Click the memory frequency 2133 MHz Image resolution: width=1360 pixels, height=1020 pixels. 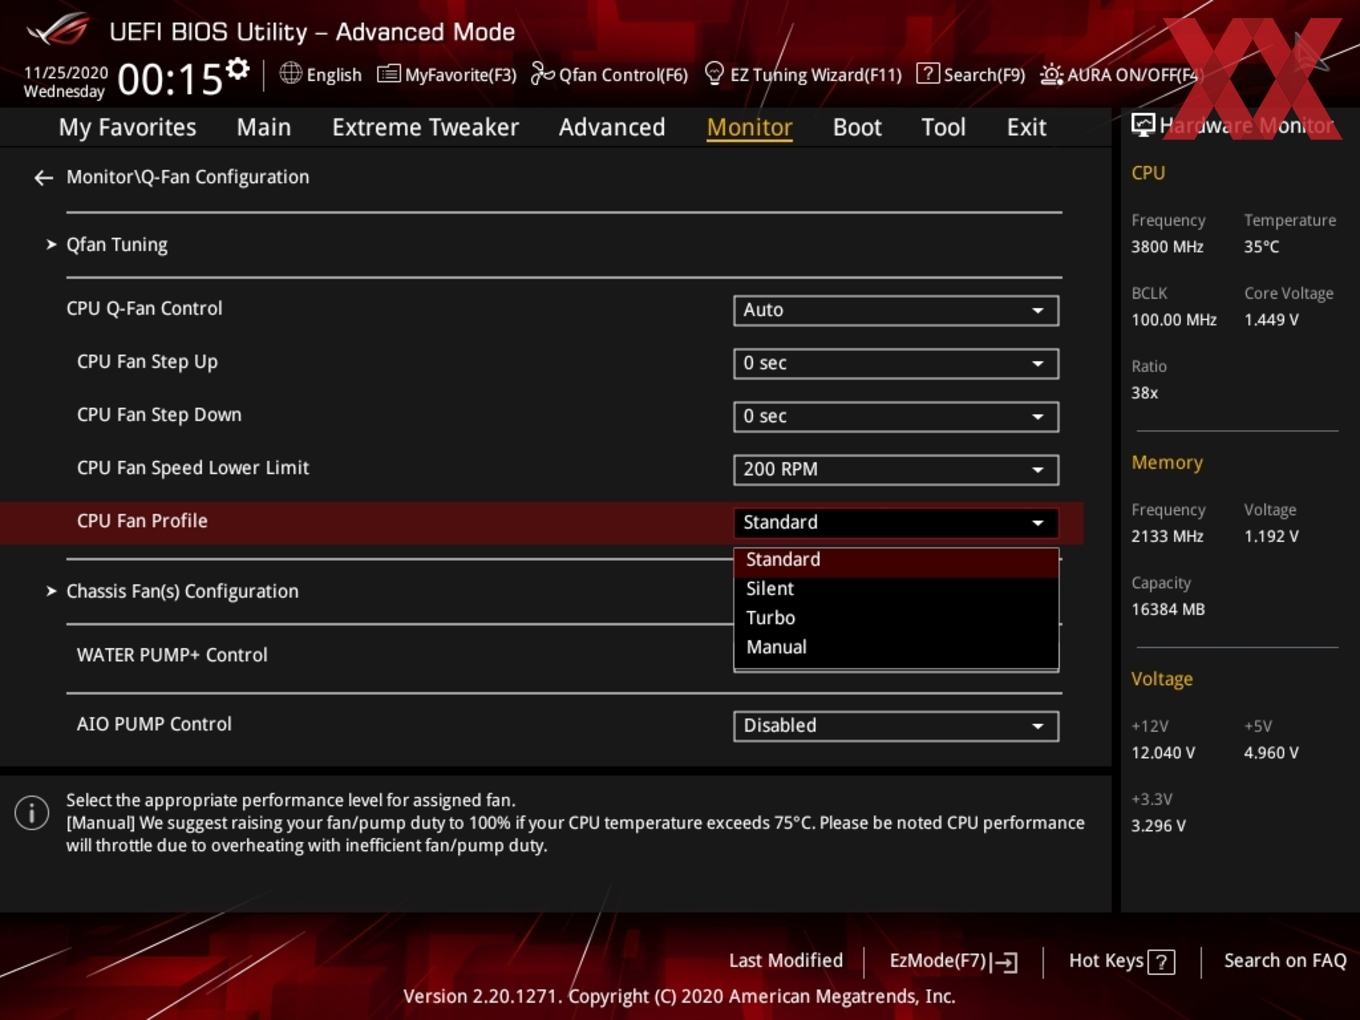coord(1167,536)
